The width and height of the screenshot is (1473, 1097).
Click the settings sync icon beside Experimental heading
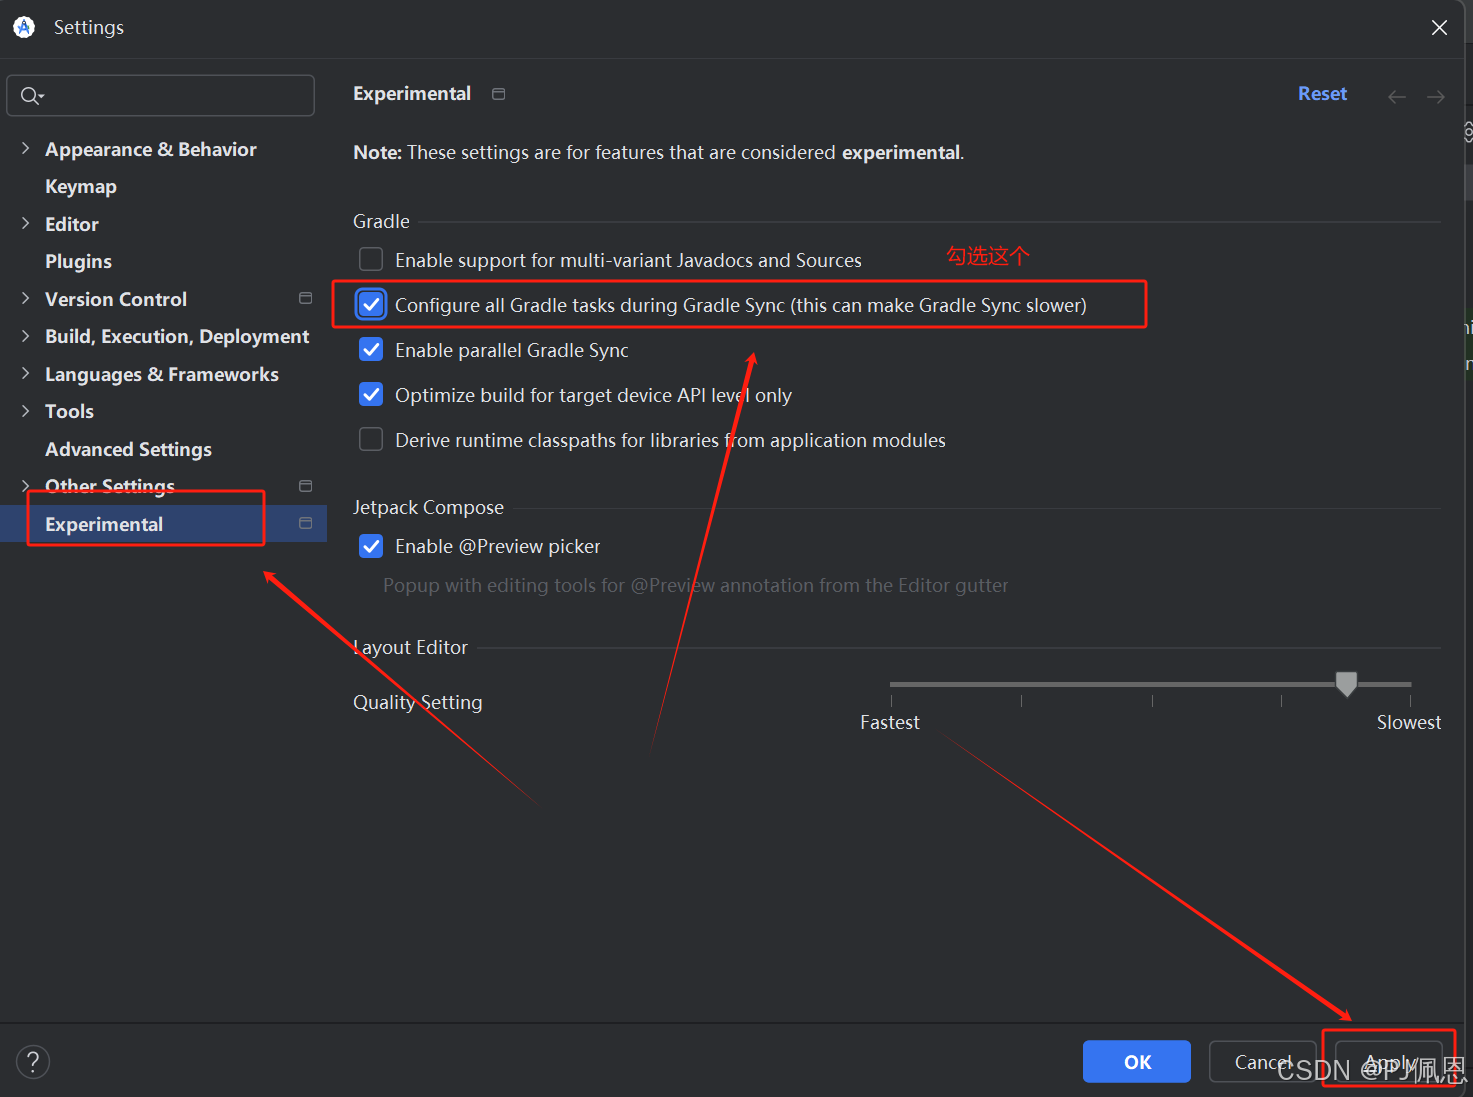pyautogui.click(x=498, y=93)
